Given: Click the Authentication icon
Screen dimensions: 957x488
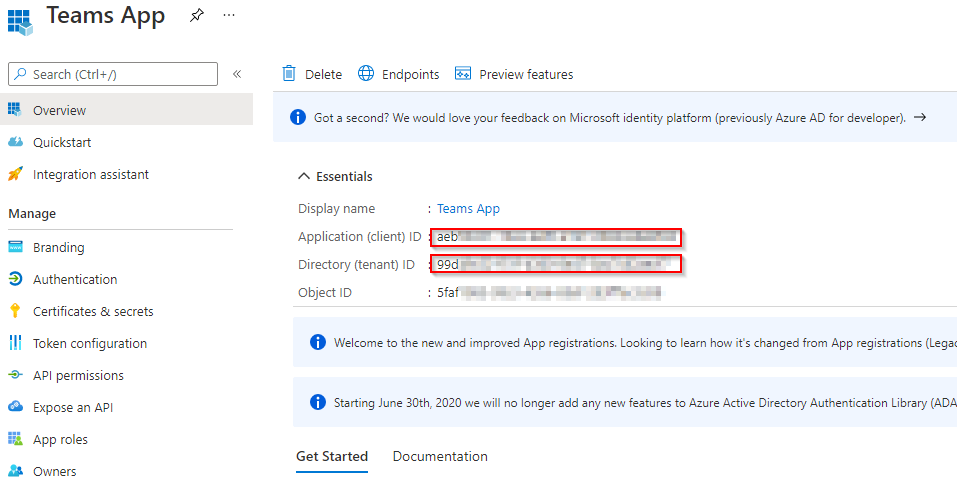Looking at the screenshot, I should [x=15, y=279].
